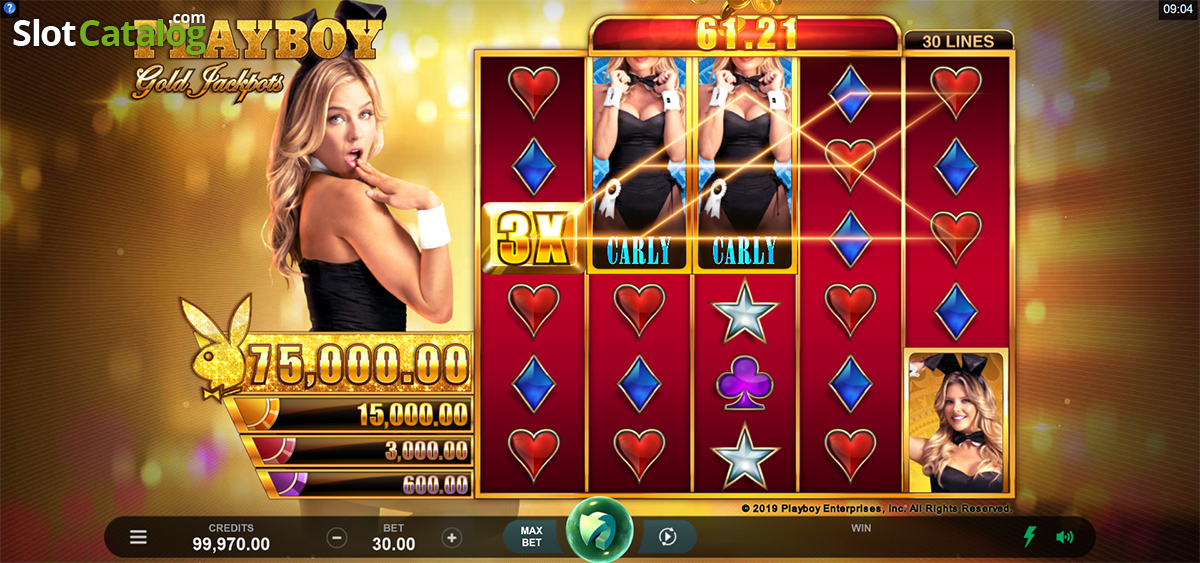Select the 3X multiplier symbol
The image size is (1200, 563).
[x=532, y=236]
